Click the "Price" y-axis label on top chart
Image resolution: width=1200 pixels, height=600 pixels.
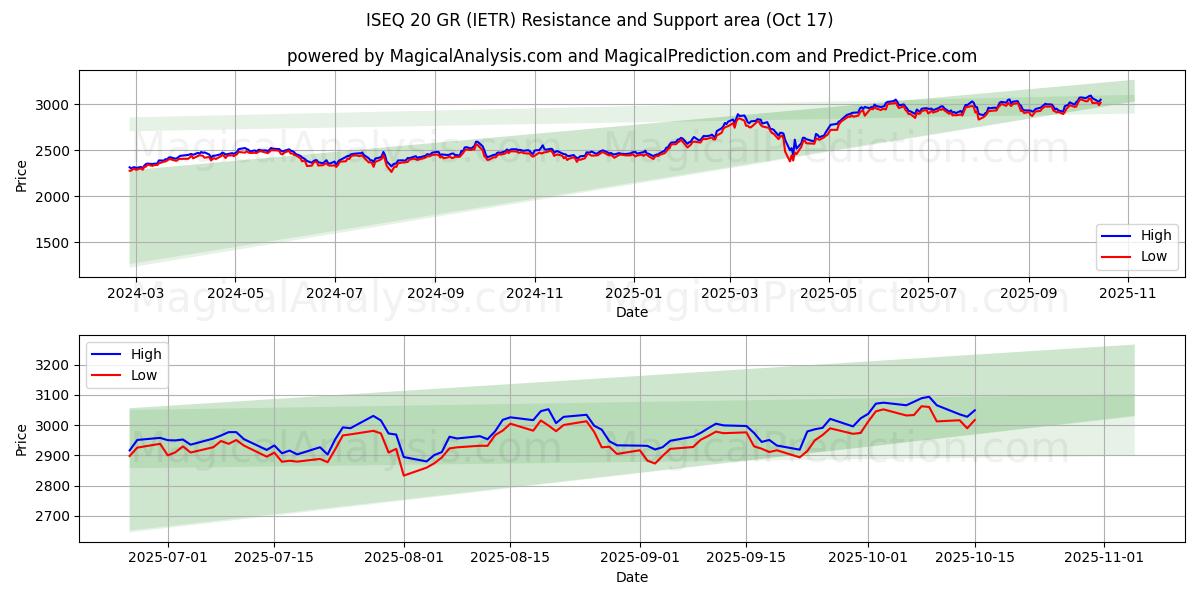coord(22,174)
